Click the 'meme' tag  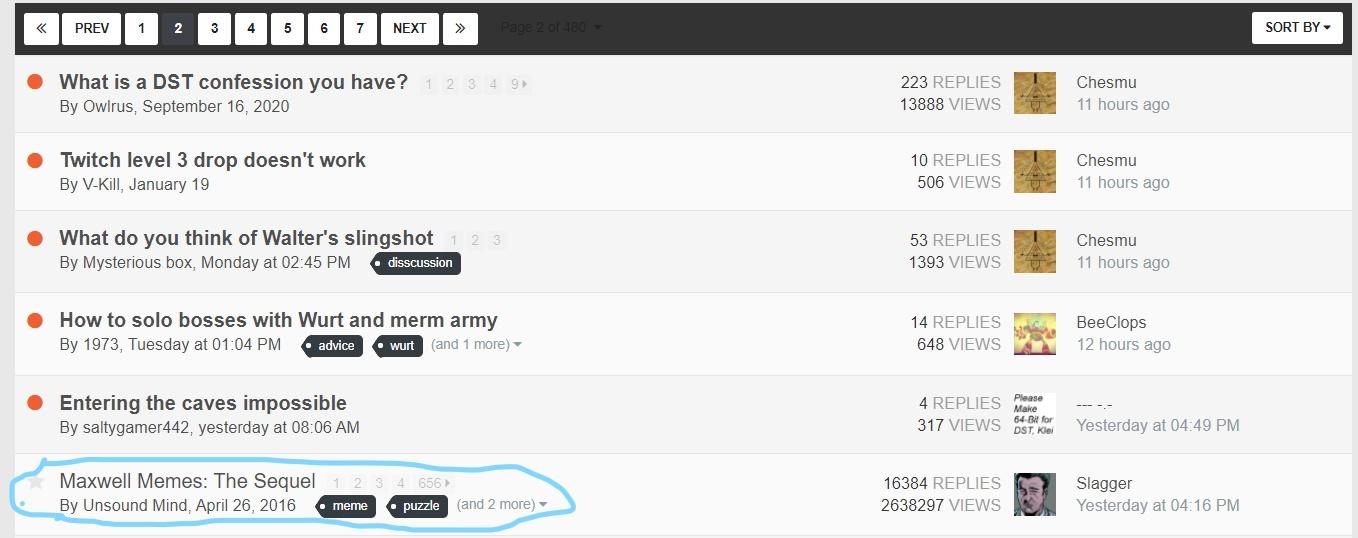346,506
